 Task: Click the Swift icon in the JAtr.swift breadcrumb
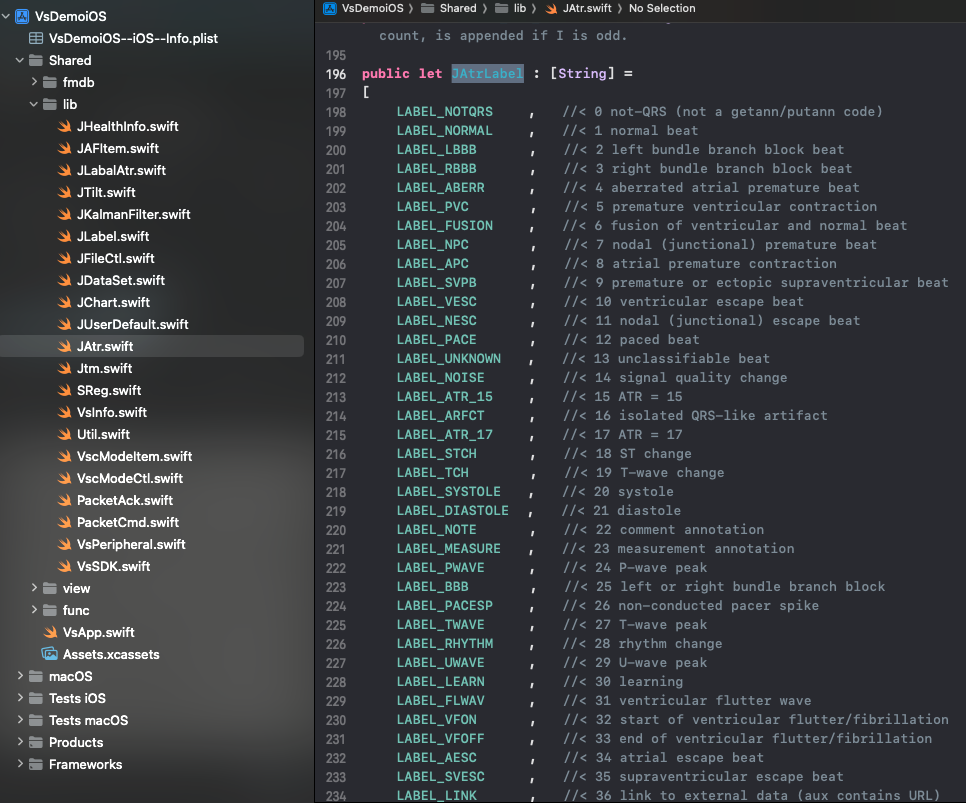click(x=551, y=8)
